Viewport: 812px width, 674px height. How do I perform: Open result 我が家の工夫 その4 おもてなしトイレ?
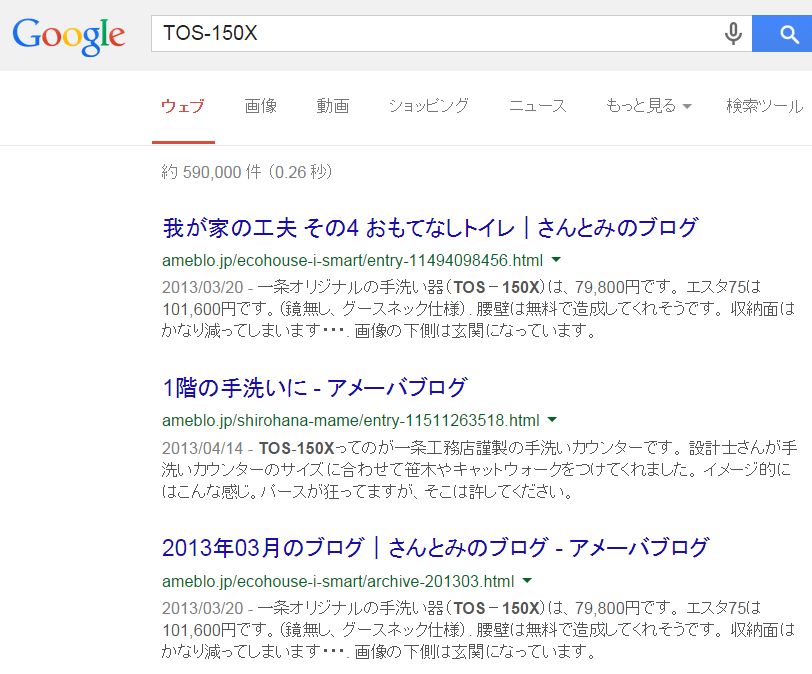pyautogui.click(x=430, y=228)
